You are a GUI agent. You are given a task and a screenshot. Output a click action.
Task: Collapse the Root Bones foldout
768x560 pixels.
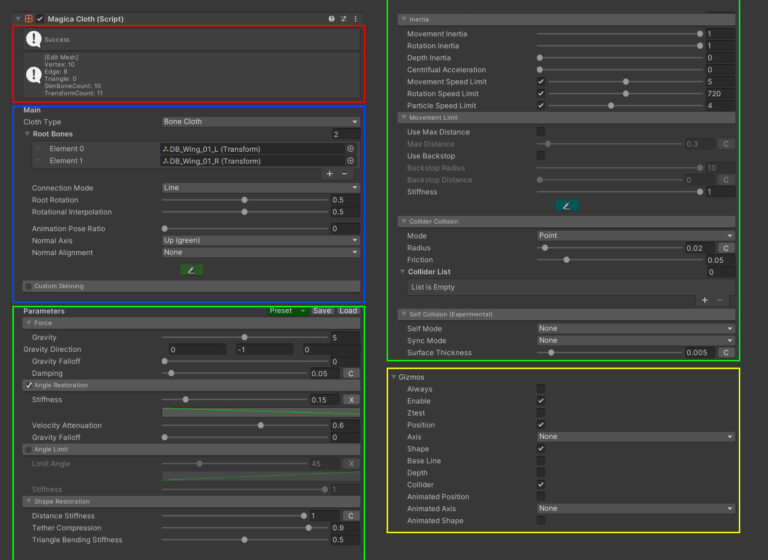tap(27, 134)
